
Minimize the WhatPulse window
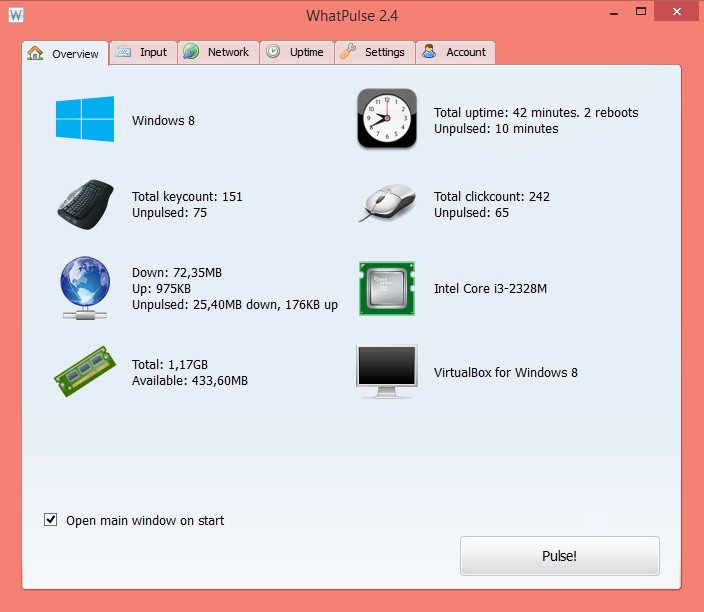coord(614,12)
